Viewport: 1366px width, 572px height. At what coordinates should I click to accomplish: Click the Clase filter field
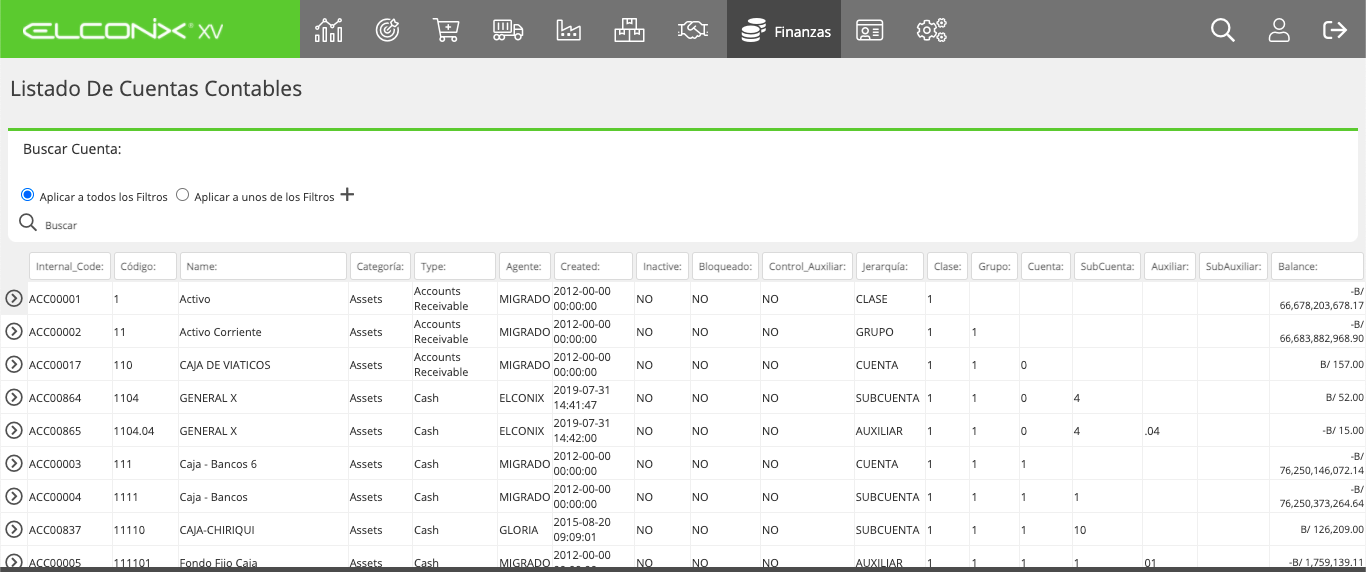tap(947, 266)
